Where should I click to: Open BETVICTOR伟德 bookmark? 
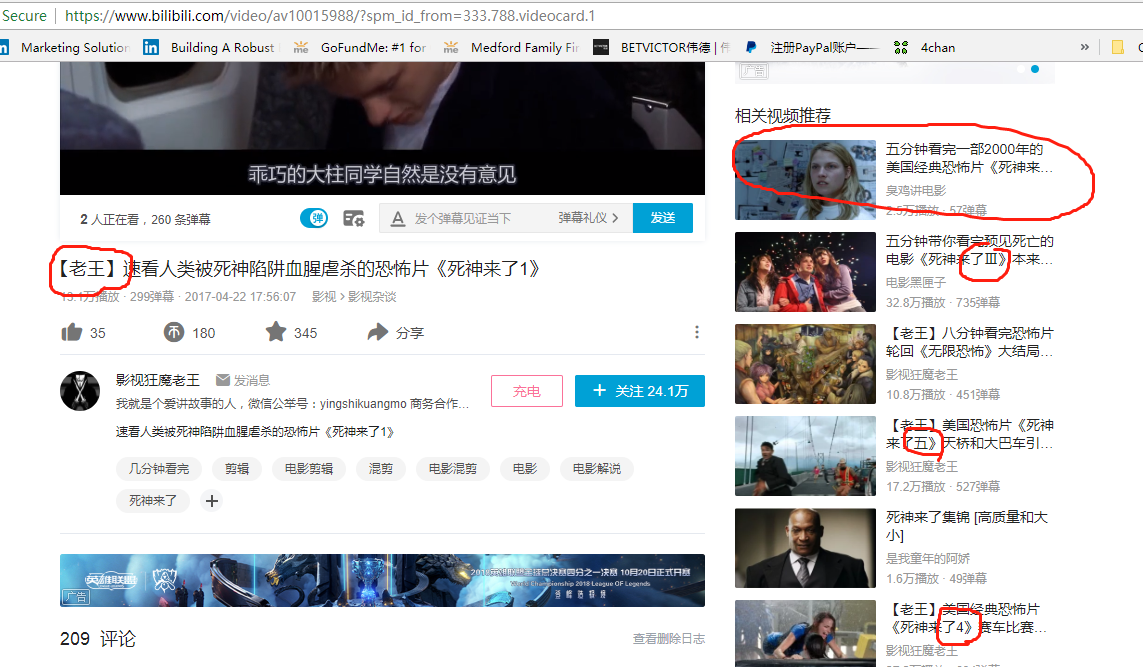point(662,47)
